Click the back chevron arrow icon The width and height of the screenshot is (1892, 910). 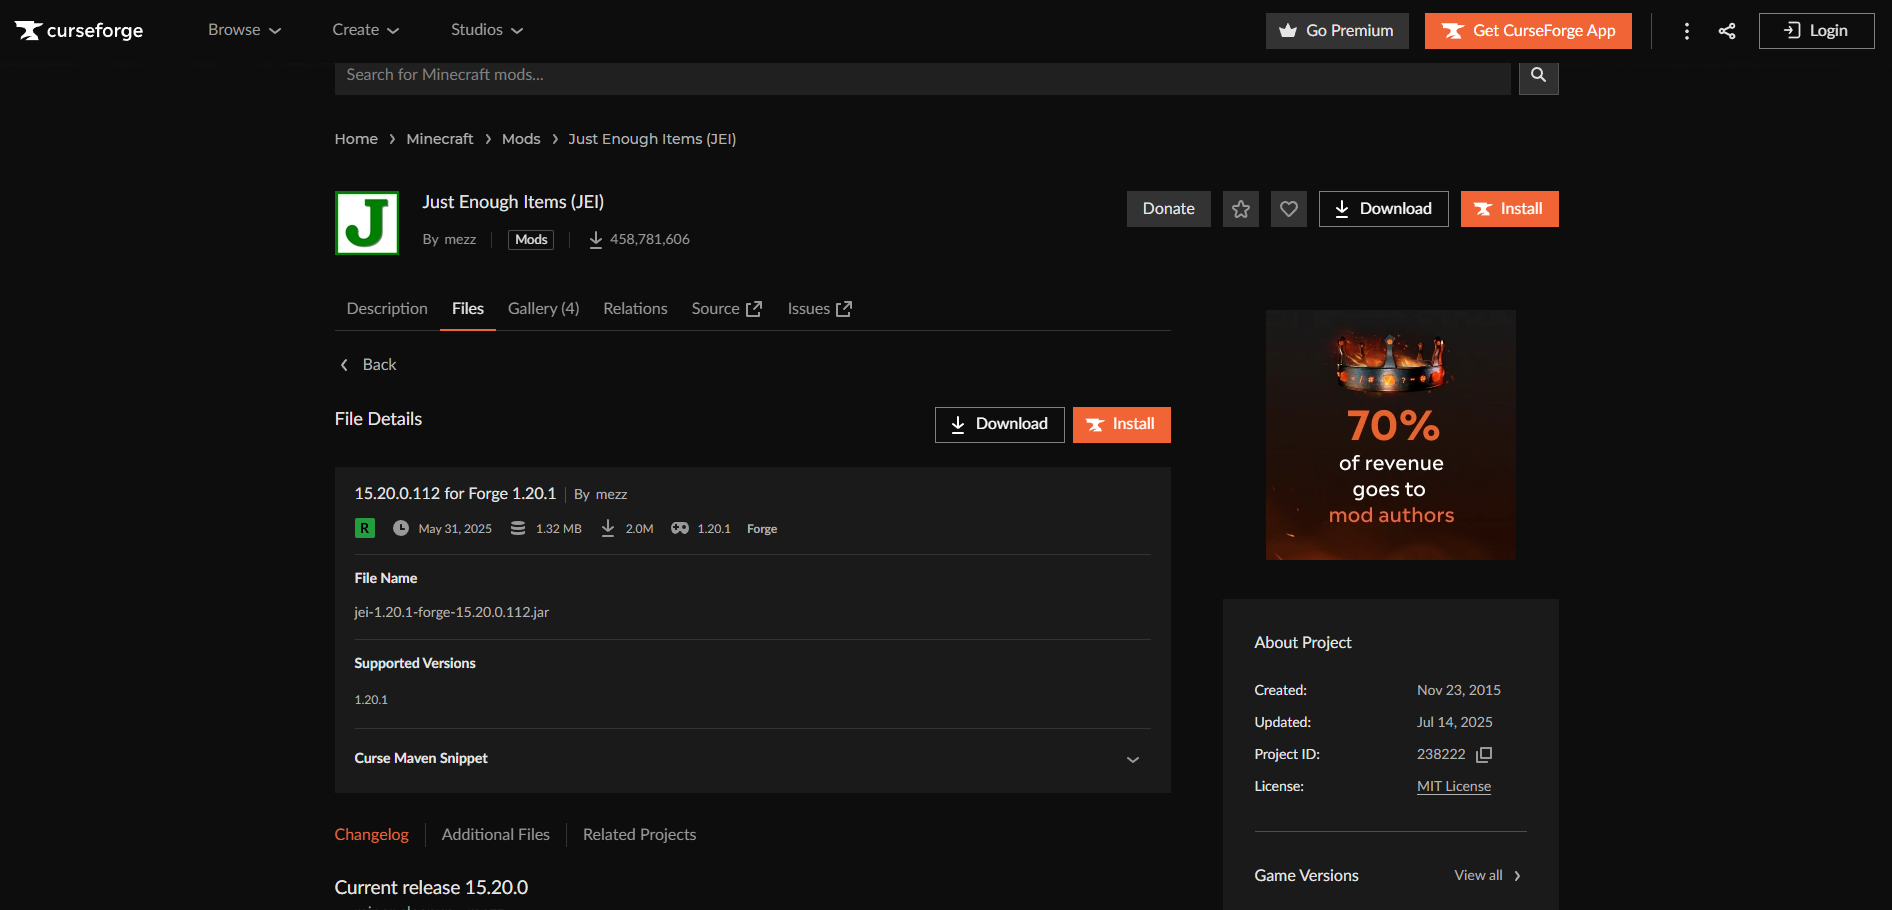[x=344, y=365]
